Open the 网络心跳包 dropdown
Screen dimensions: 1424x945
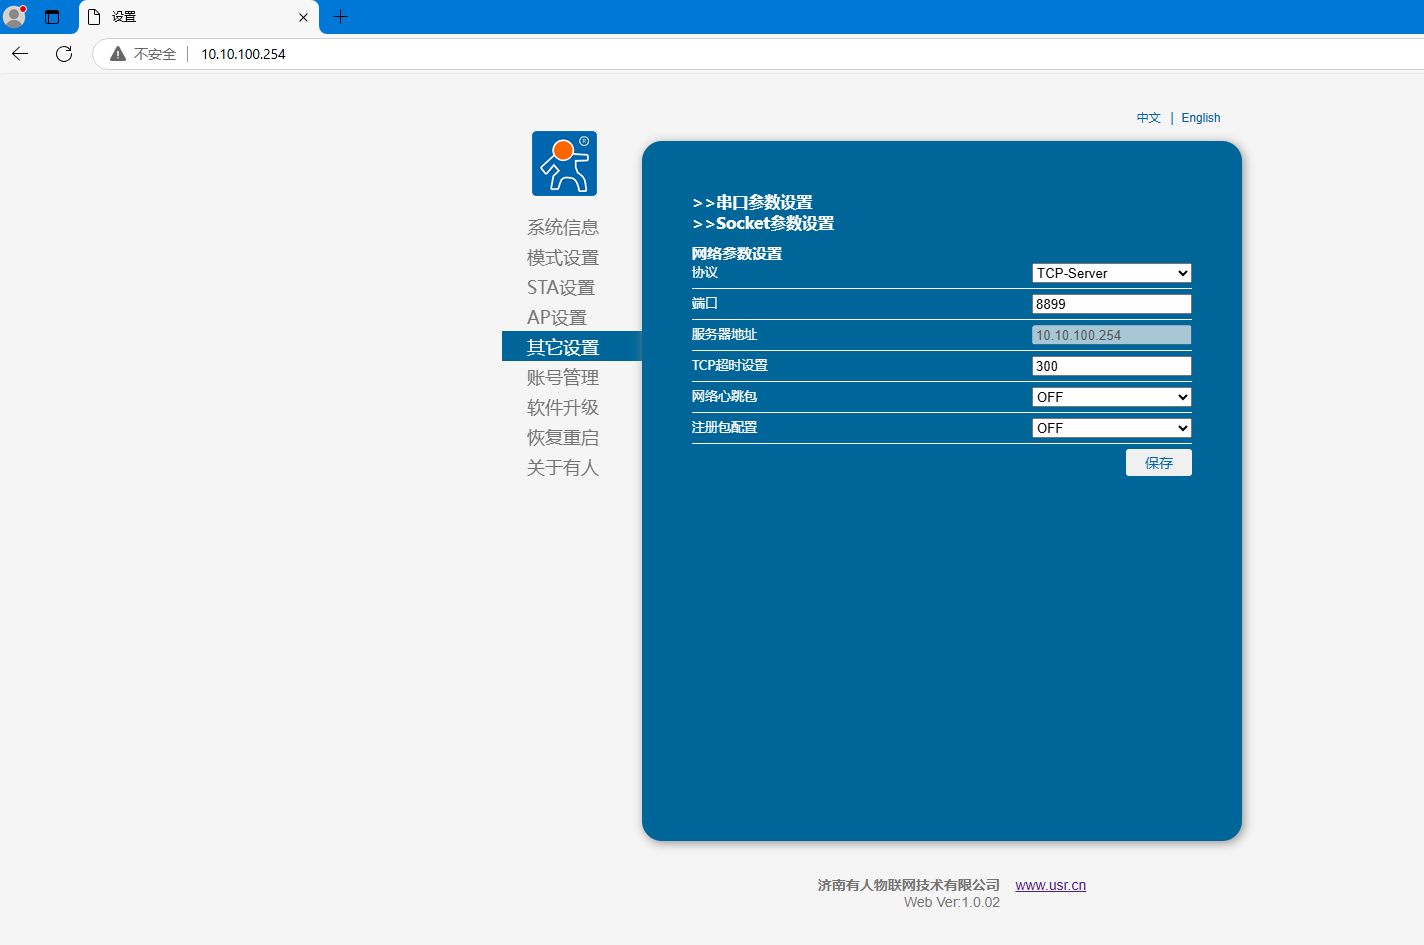pos(1111,397)
